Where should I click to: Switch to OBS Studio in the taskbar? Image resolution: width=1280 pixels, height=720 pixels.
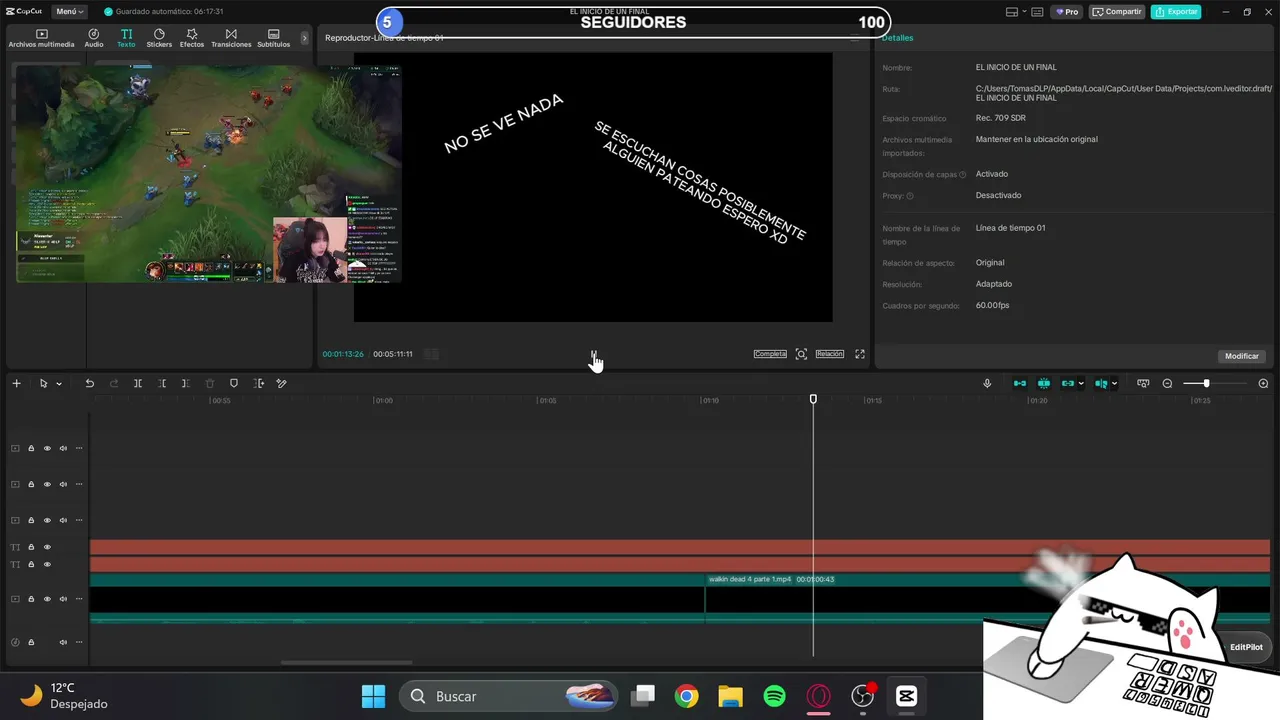[862, 696]
